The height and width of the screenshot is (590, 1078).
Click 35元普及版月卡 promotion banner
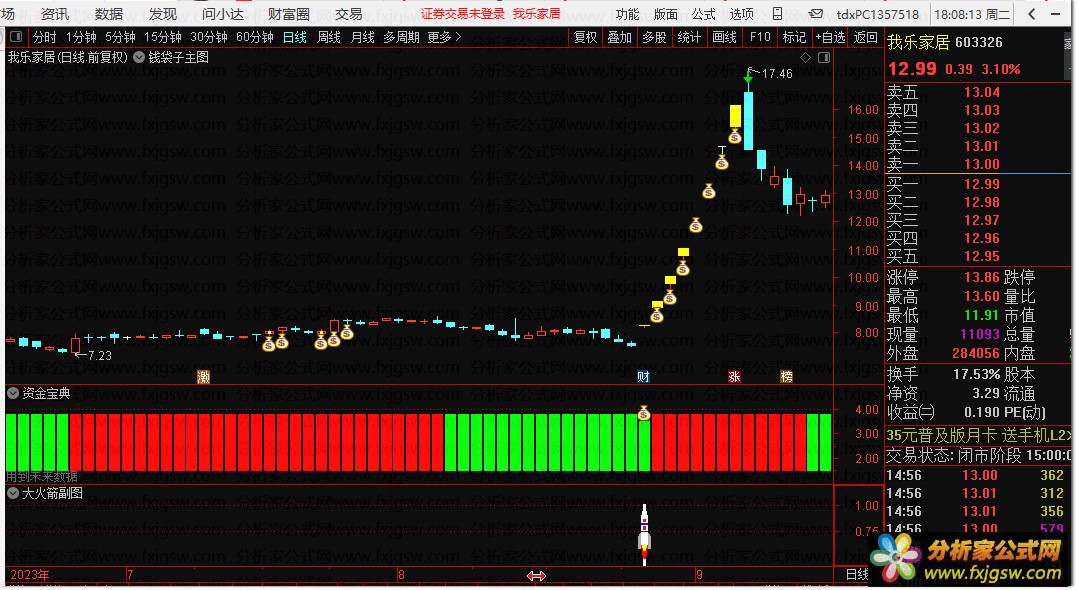(978, 435)
